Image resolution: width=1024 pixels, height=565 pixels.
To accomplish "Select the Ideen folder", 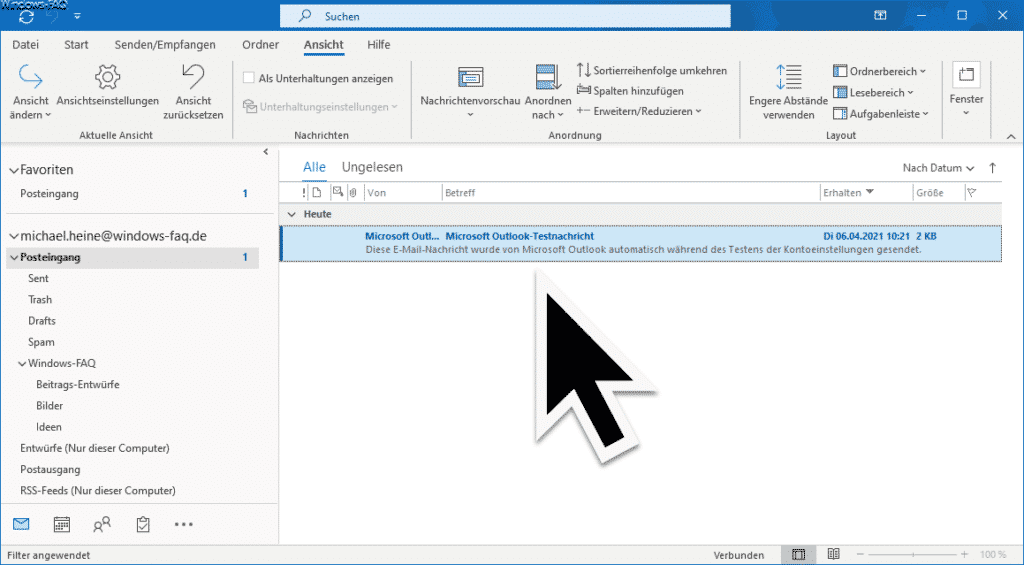I will click(x=49, y=427).
